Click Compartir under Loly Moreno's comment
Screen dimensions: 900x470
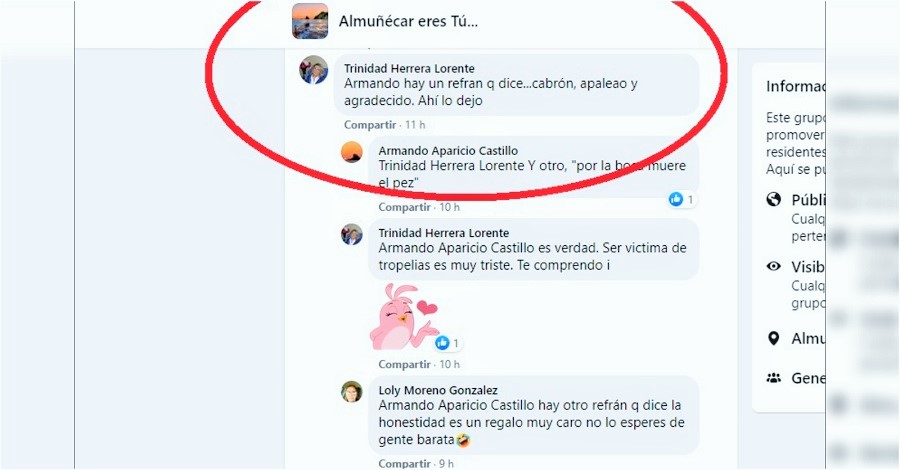[404, 464]
